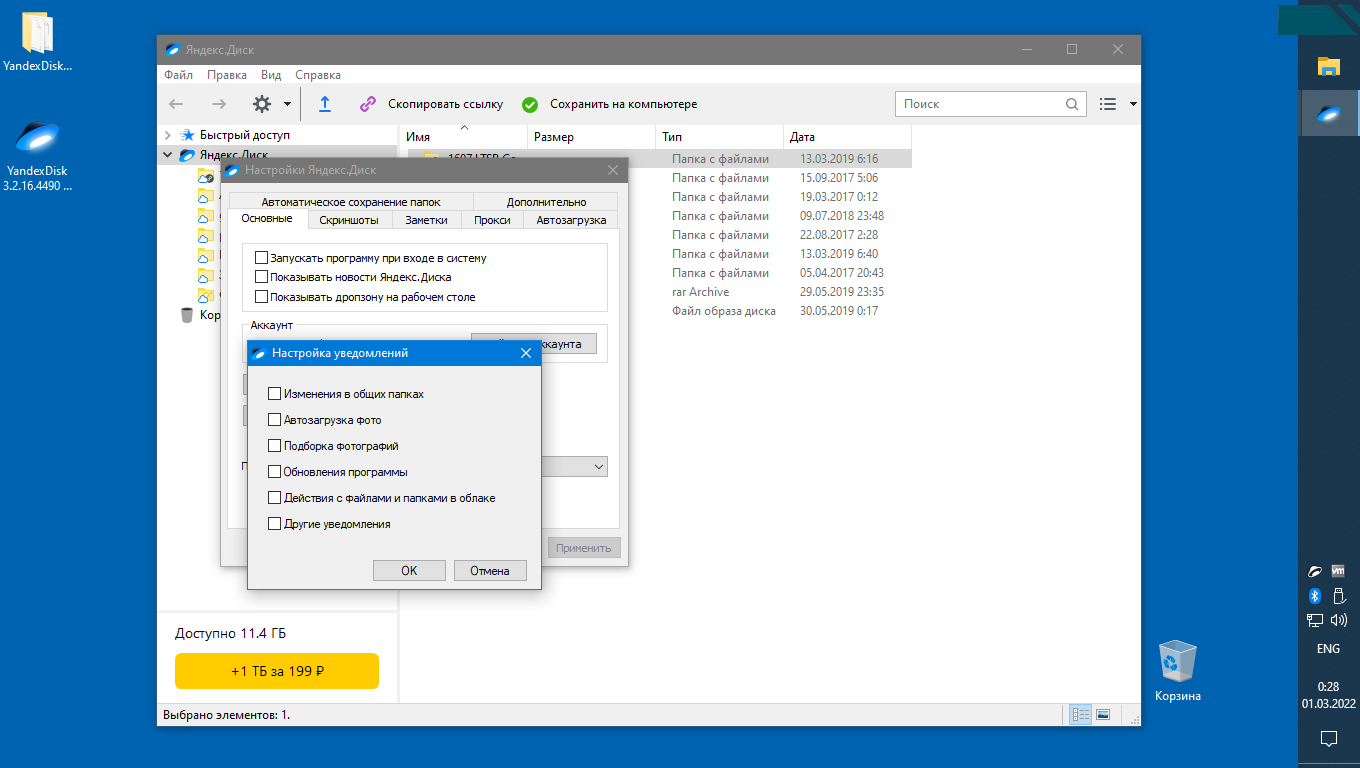Screen dimensions: 1360x768
Task: Click Применить in settings window
Action: (x=584, y=548)
